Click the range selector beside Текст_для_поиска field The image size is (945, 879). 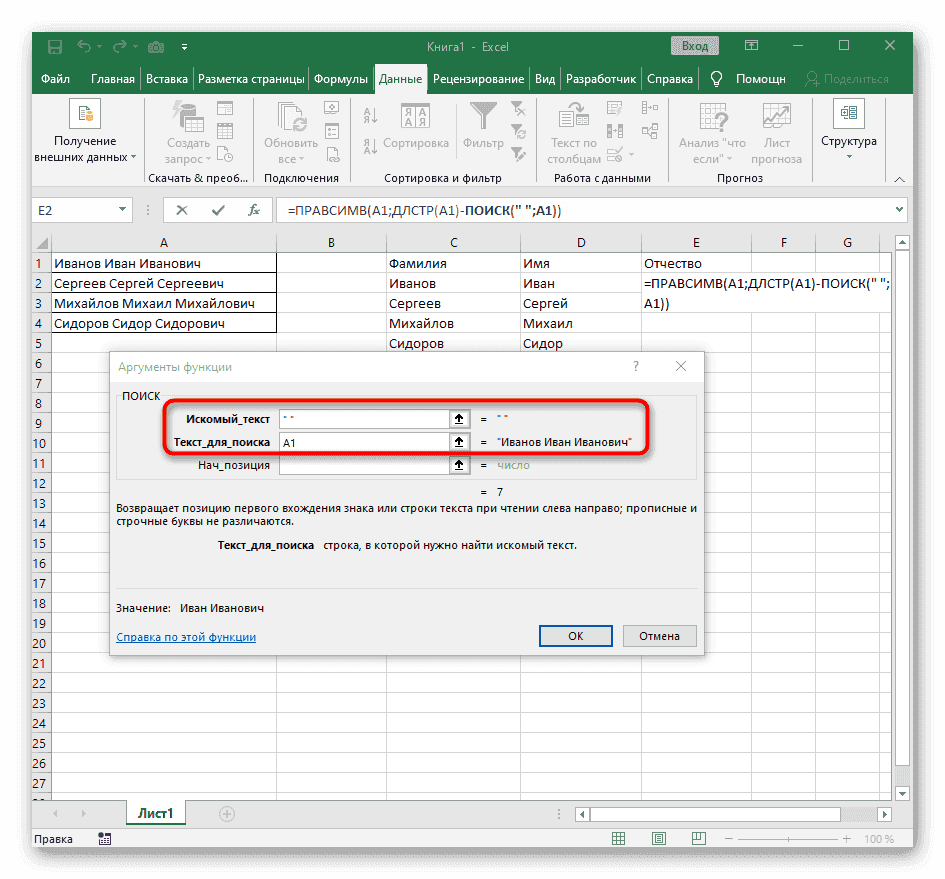pos(459,441)
